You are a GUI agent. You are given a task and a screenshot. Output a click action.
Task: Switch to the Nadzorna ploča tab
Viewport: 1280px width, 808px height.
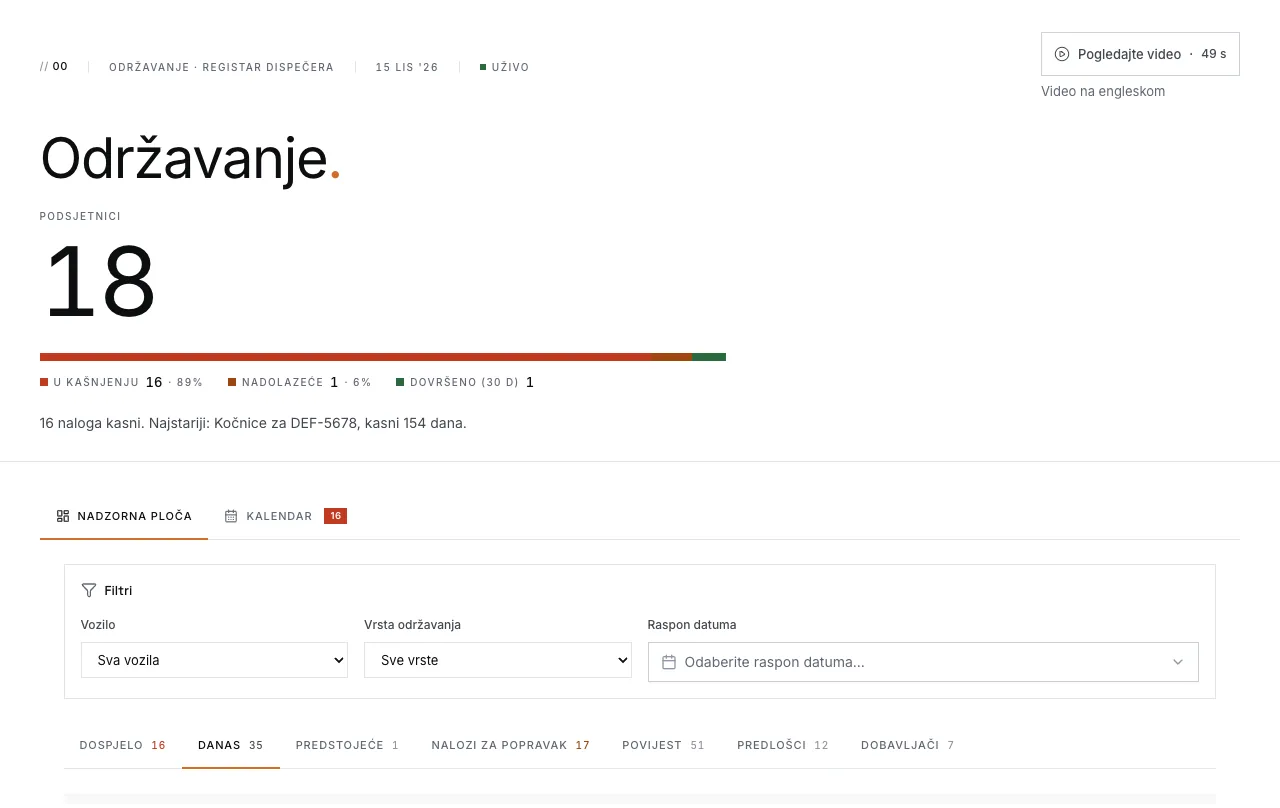(124, 516)
